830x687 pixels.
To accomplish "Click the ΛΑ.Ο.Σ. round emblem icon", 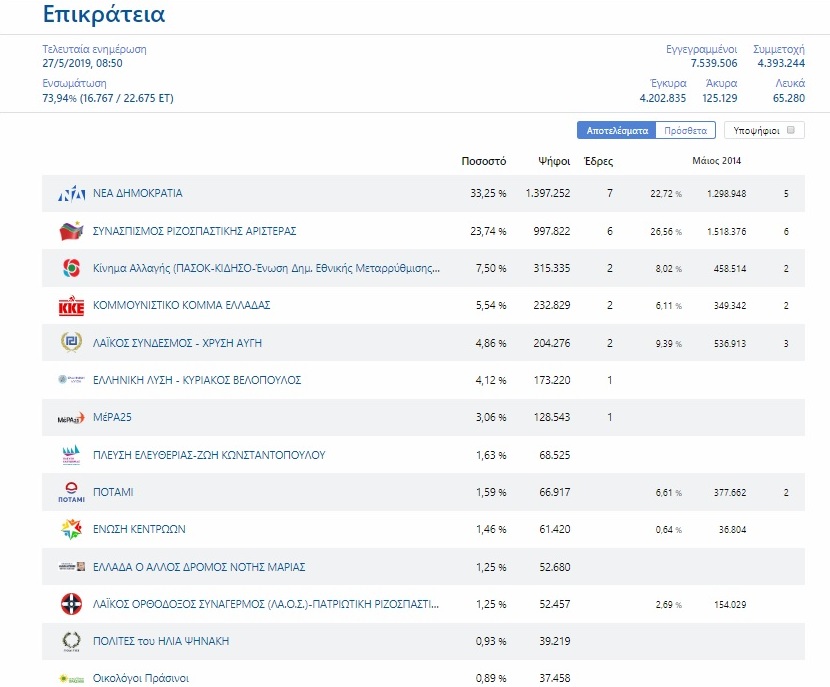I will (x=71, y=604).
